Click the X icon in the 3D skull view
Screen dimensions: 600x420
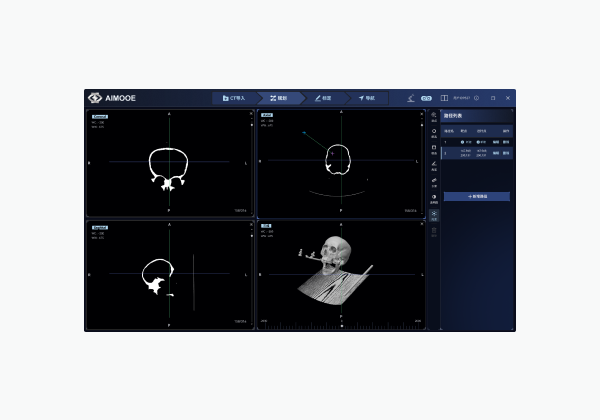click(422, 224)
